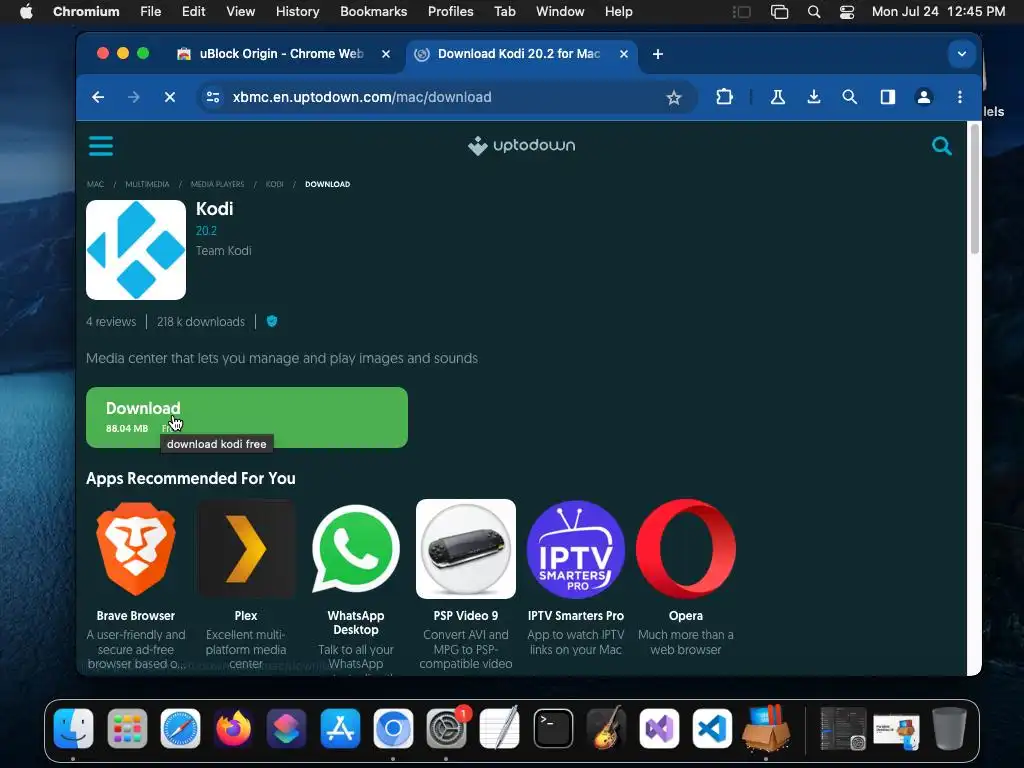
Task: Click the toolbar search icon
Action: 850,97
